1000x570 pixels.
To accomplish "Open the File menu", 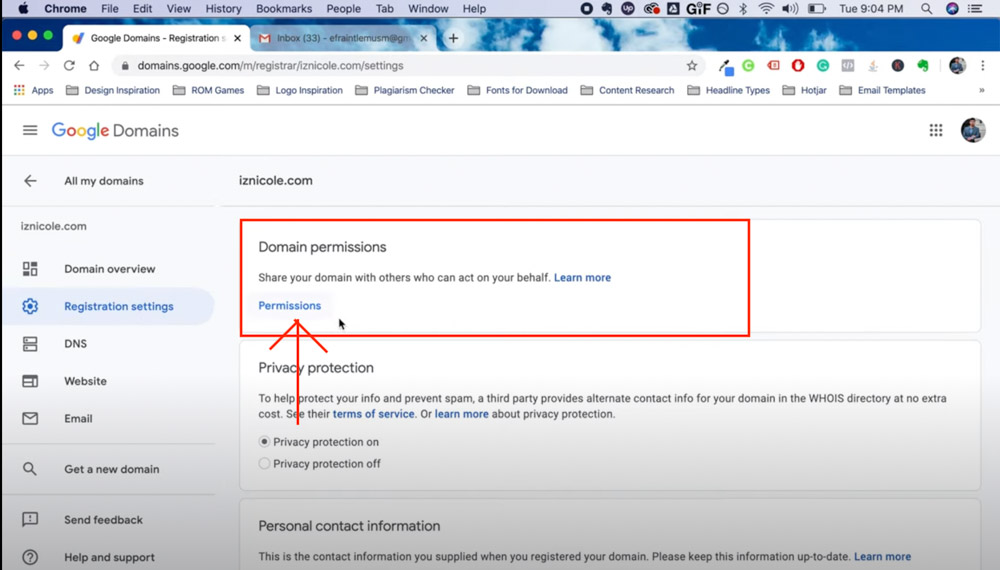I will pos(110,9).
